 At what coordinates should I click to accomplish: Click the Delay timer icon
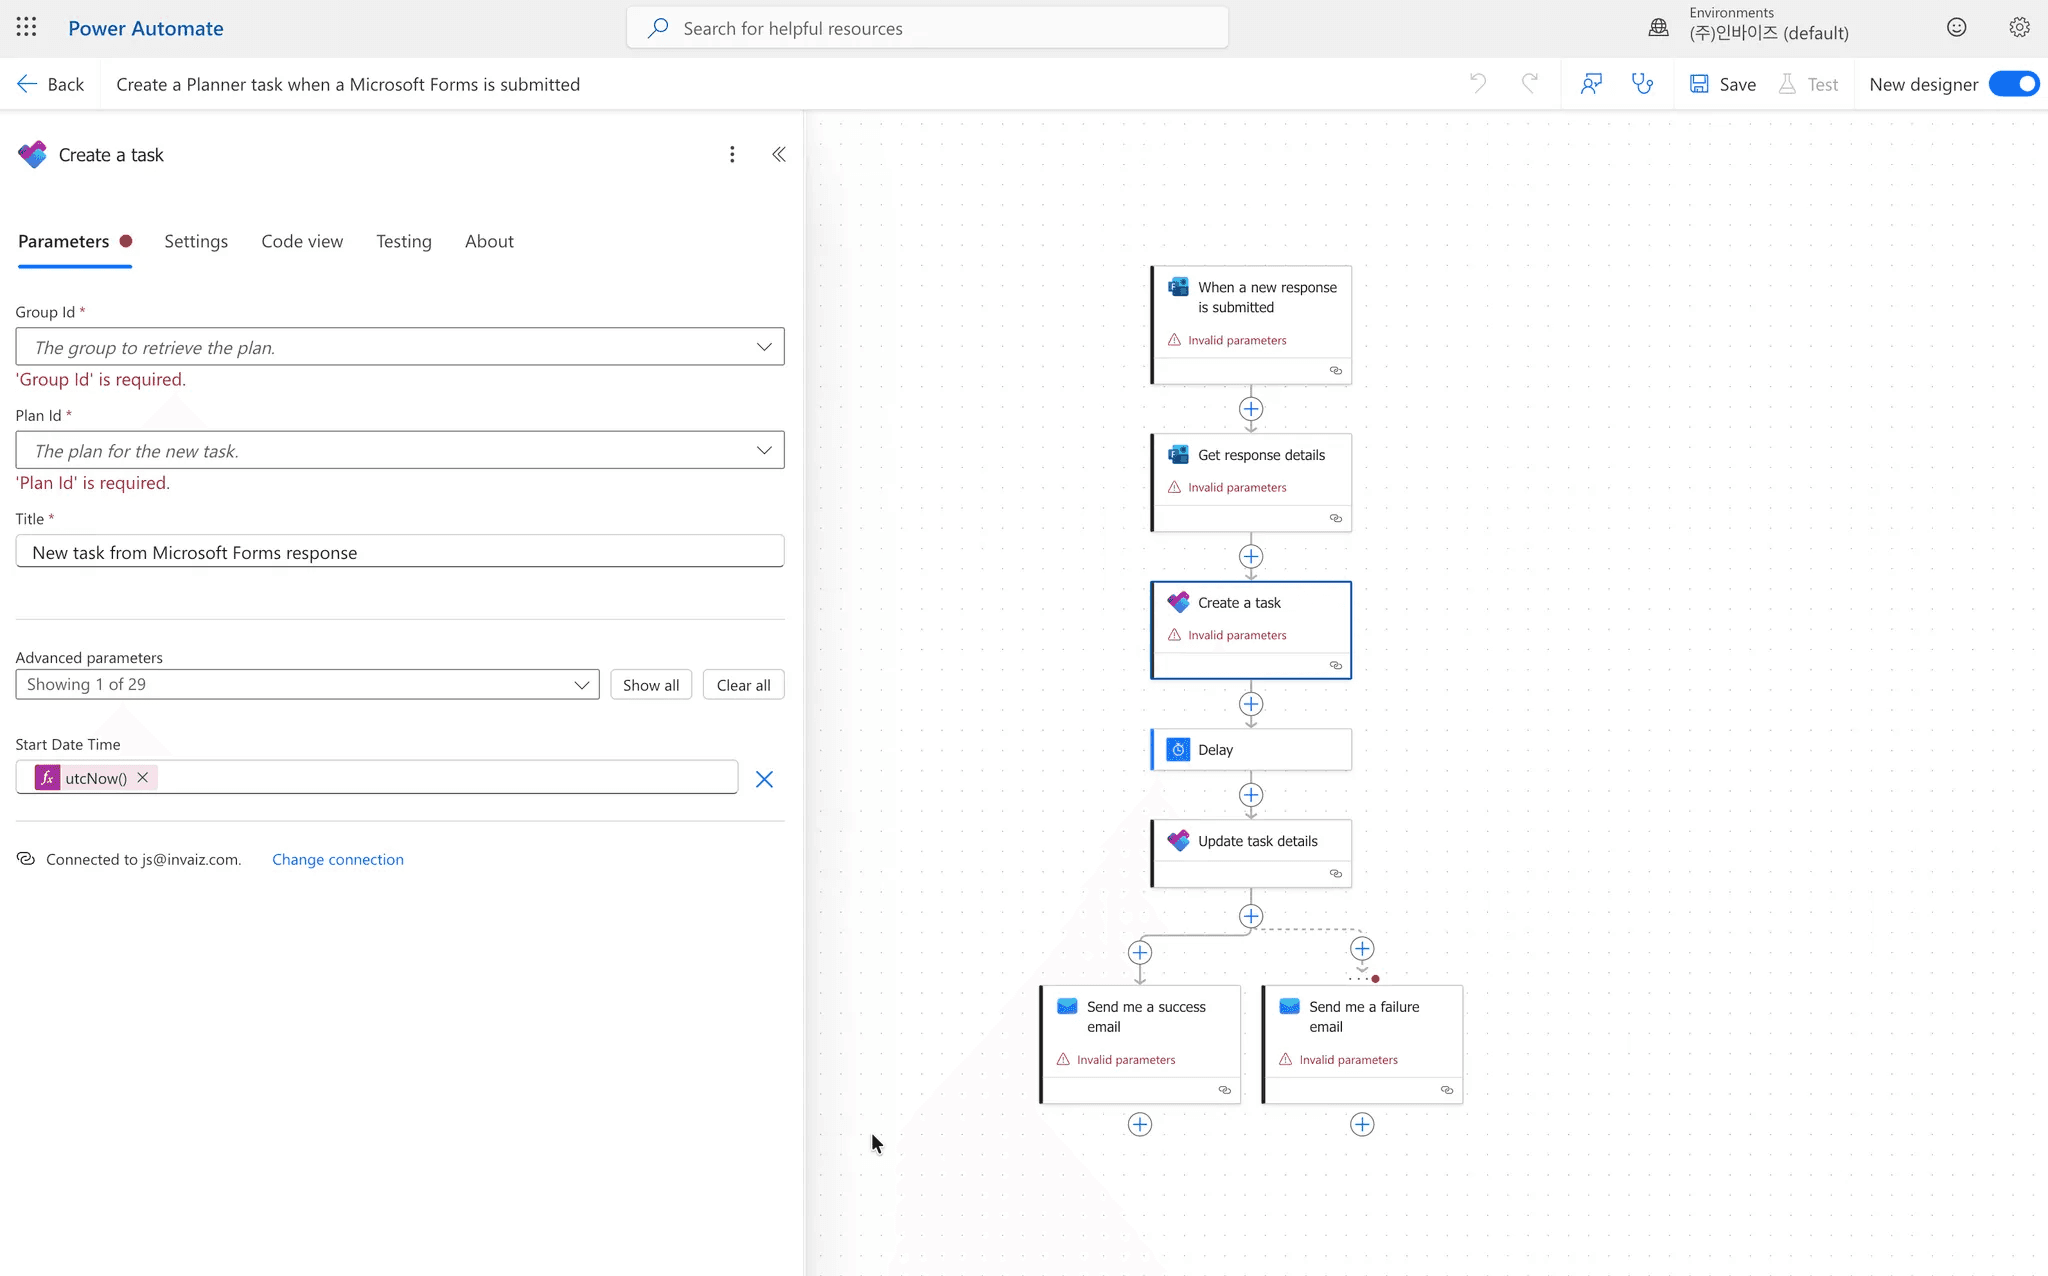pos(1178,750)
